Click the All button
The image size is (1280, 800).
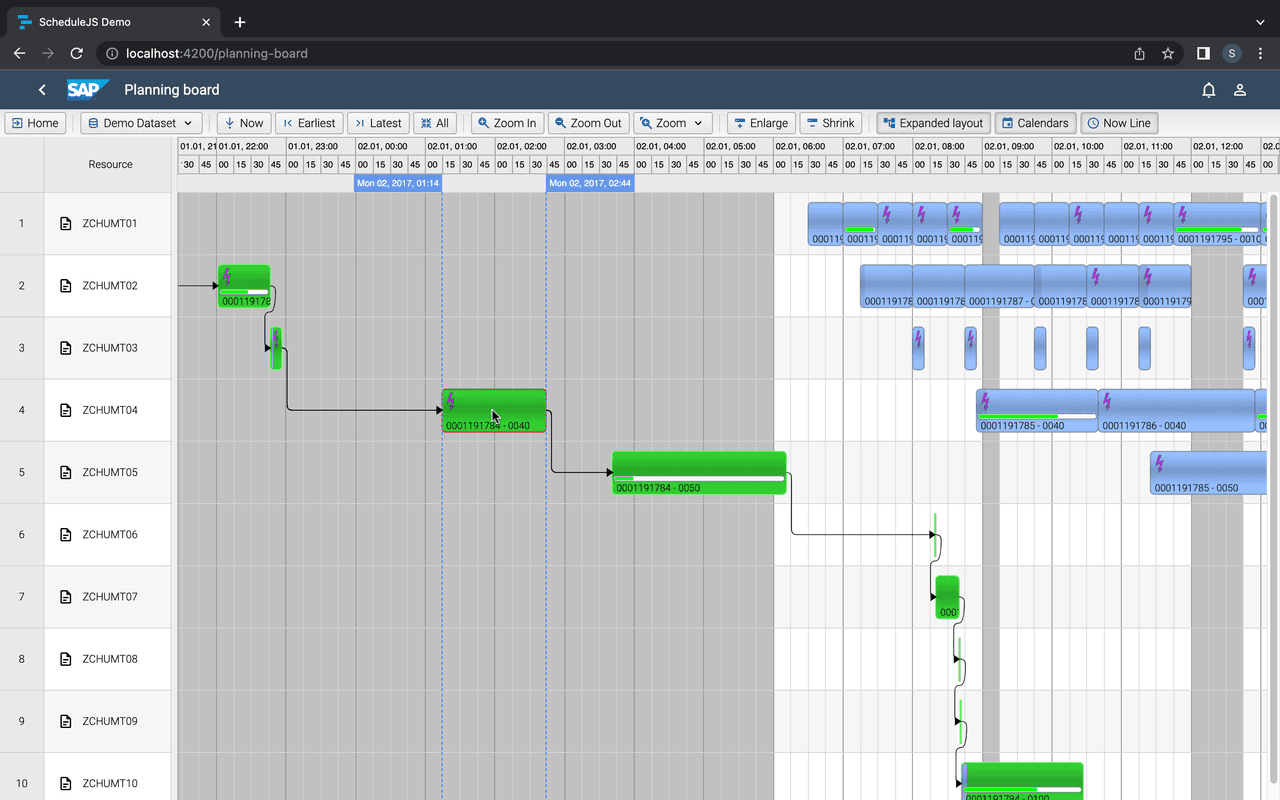[435, 123]
